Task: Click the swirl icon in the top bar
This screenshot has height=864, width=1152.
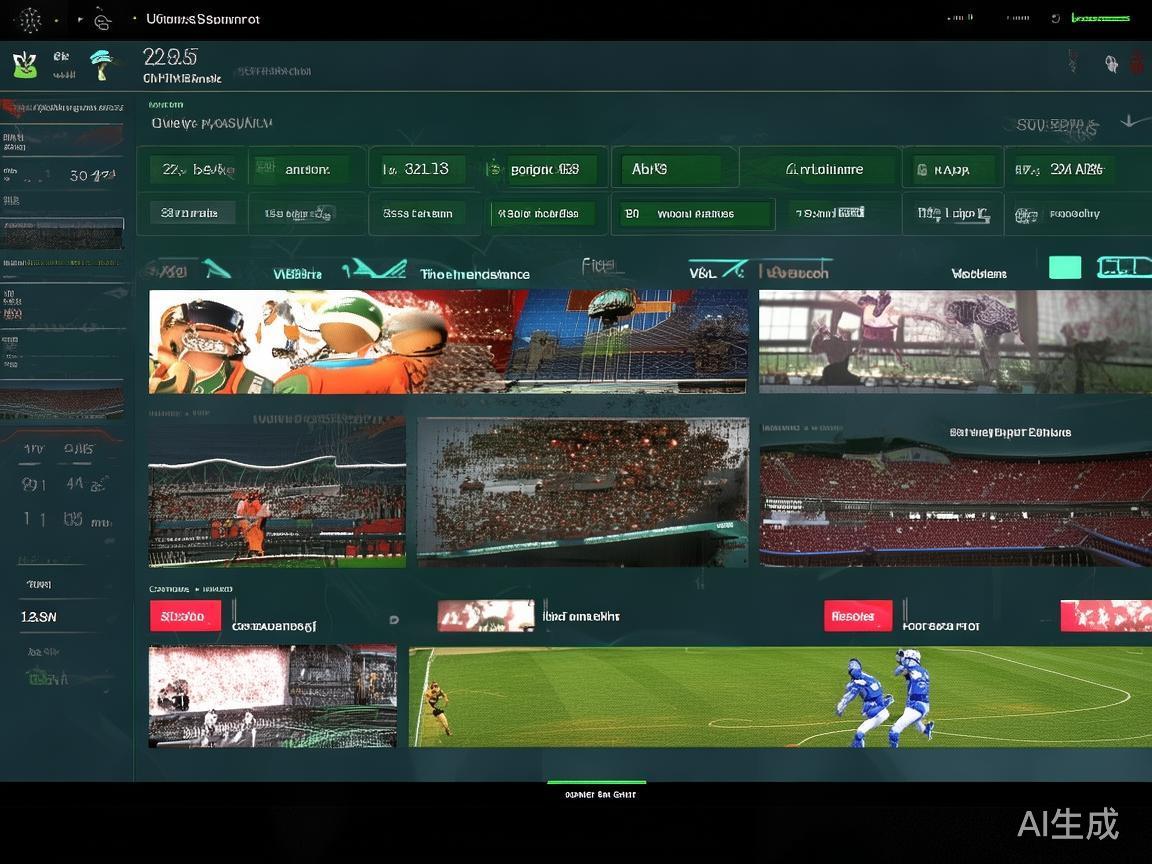Action: [101, 19]
